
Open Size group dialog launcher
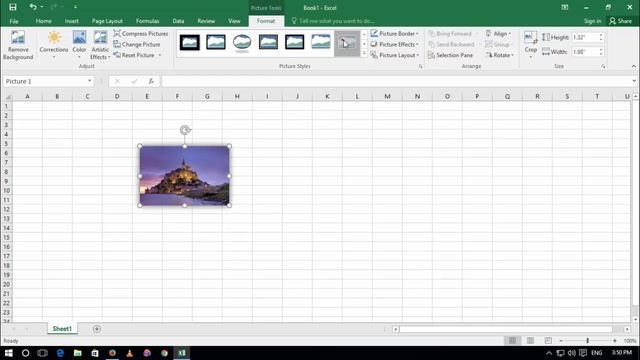603,66
